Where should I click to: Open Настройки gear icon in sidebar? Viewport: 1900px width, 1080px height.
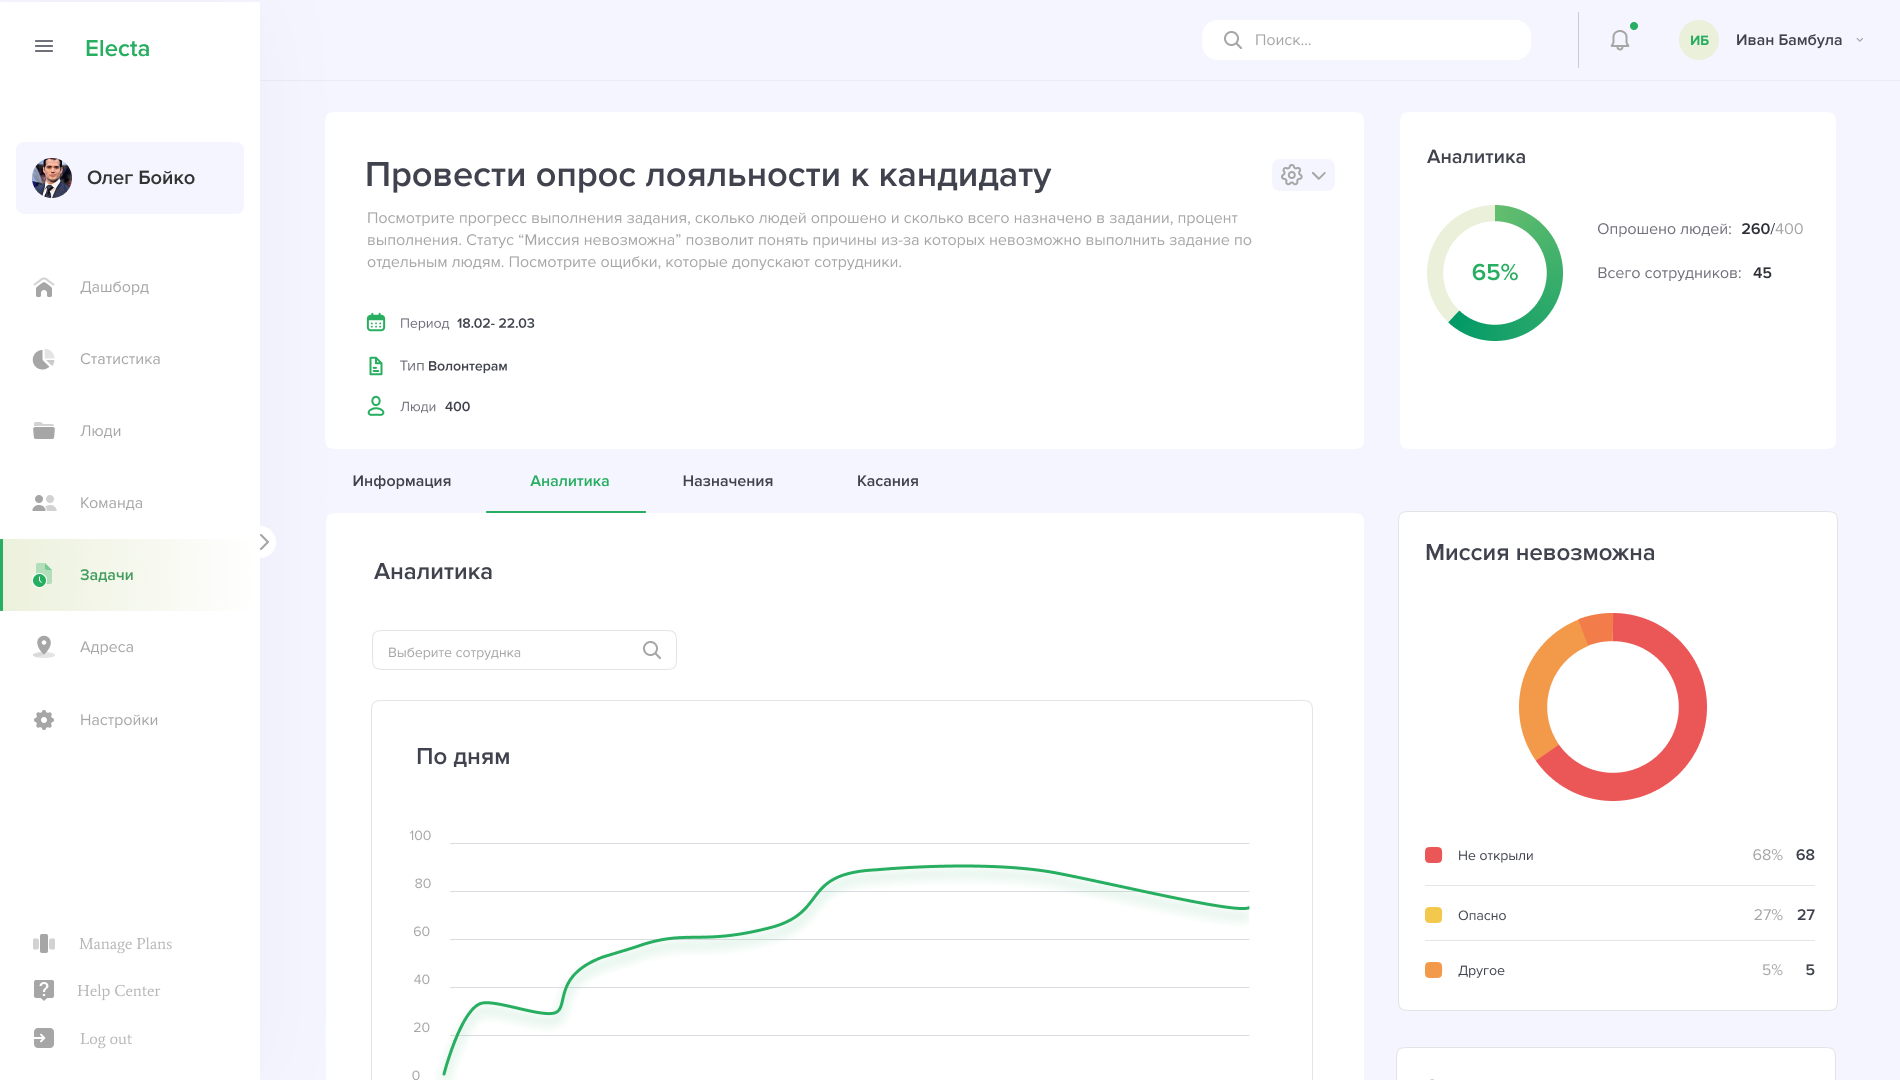point(44,720)
